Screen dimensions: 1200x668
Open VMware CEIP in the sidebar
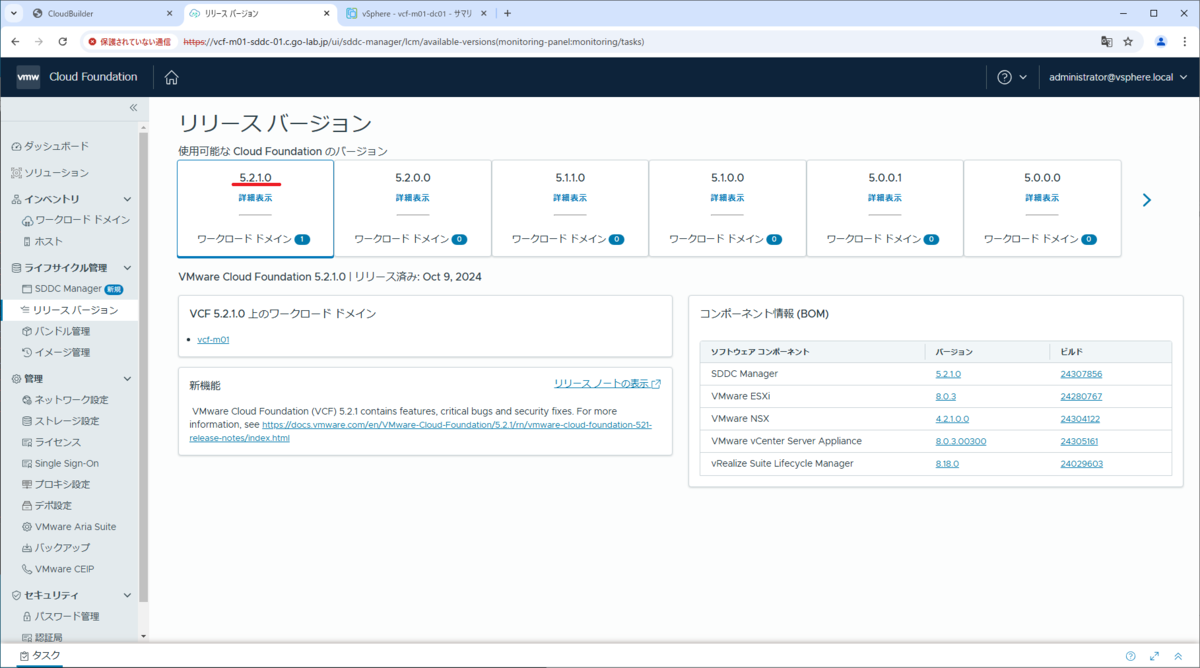[x=65, y=569]
